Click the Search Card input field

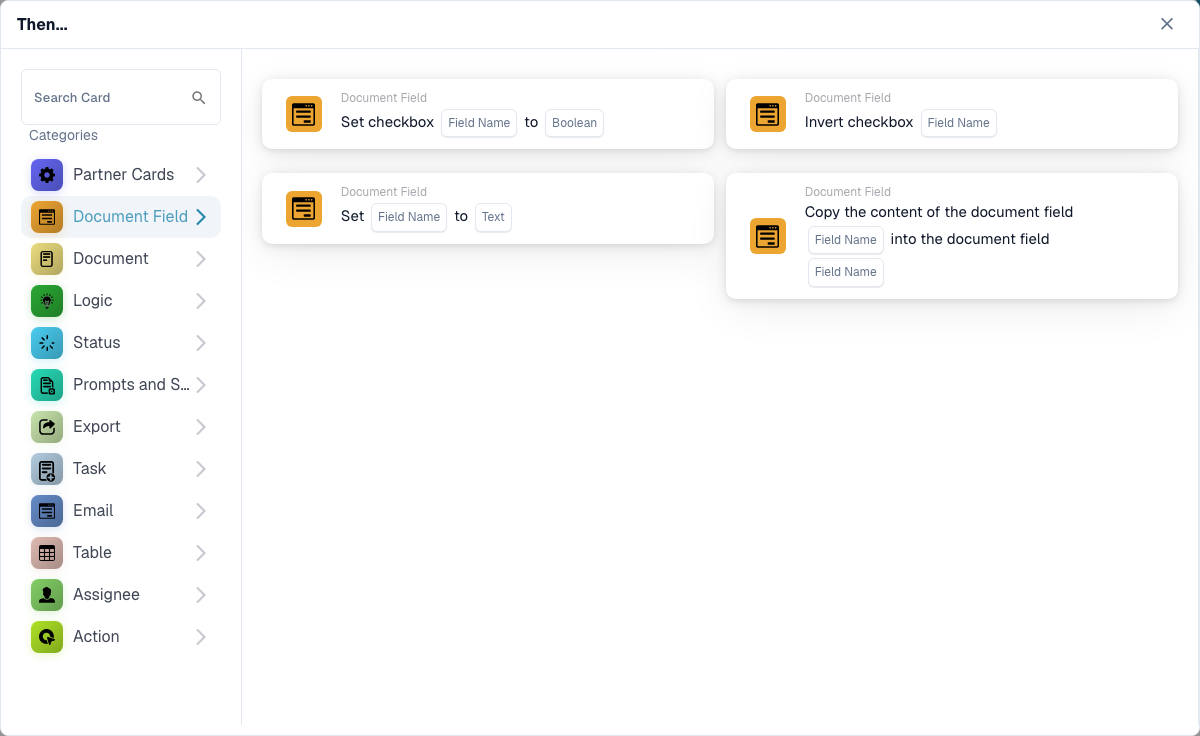pos(121,97)
